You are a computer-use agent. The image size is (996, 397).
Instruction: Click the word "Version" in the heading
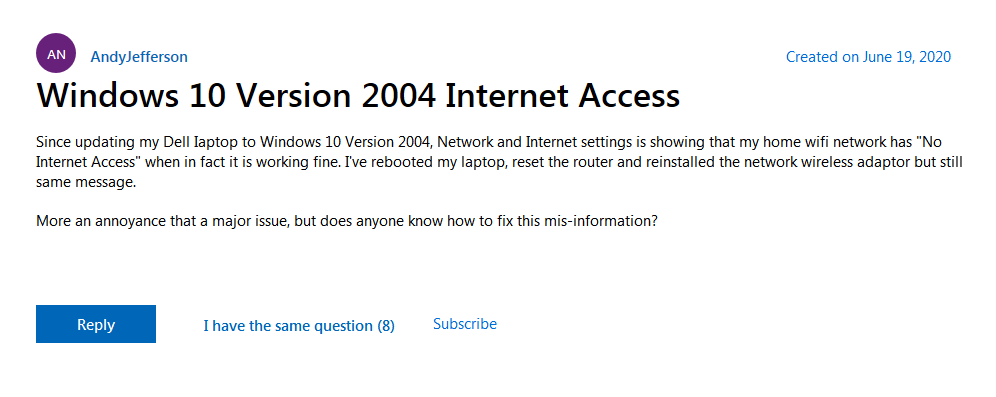[x=294, y=96]
